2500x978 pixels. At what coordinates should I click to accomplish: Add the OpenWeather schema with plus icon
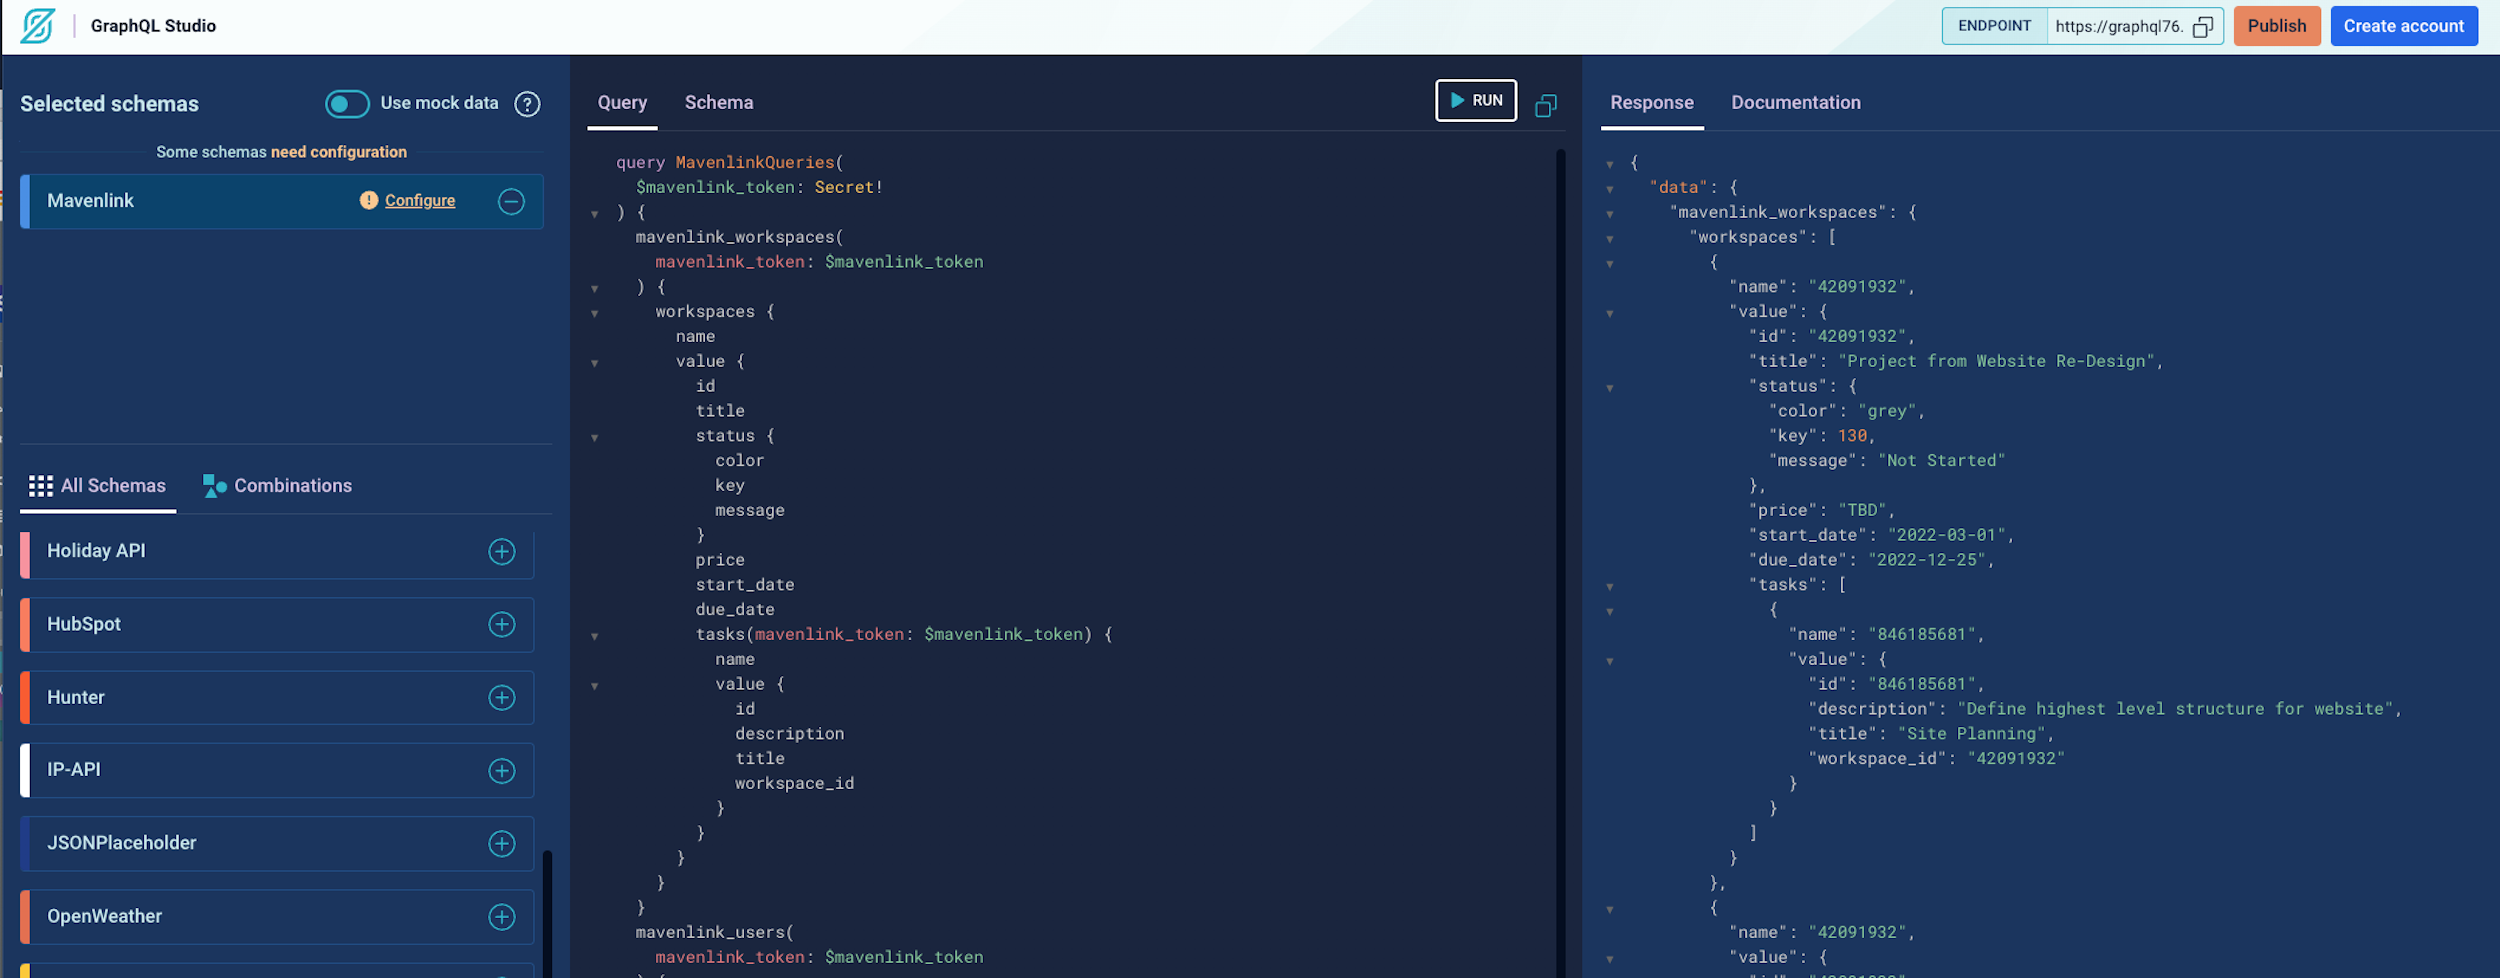tap(502, 916)
